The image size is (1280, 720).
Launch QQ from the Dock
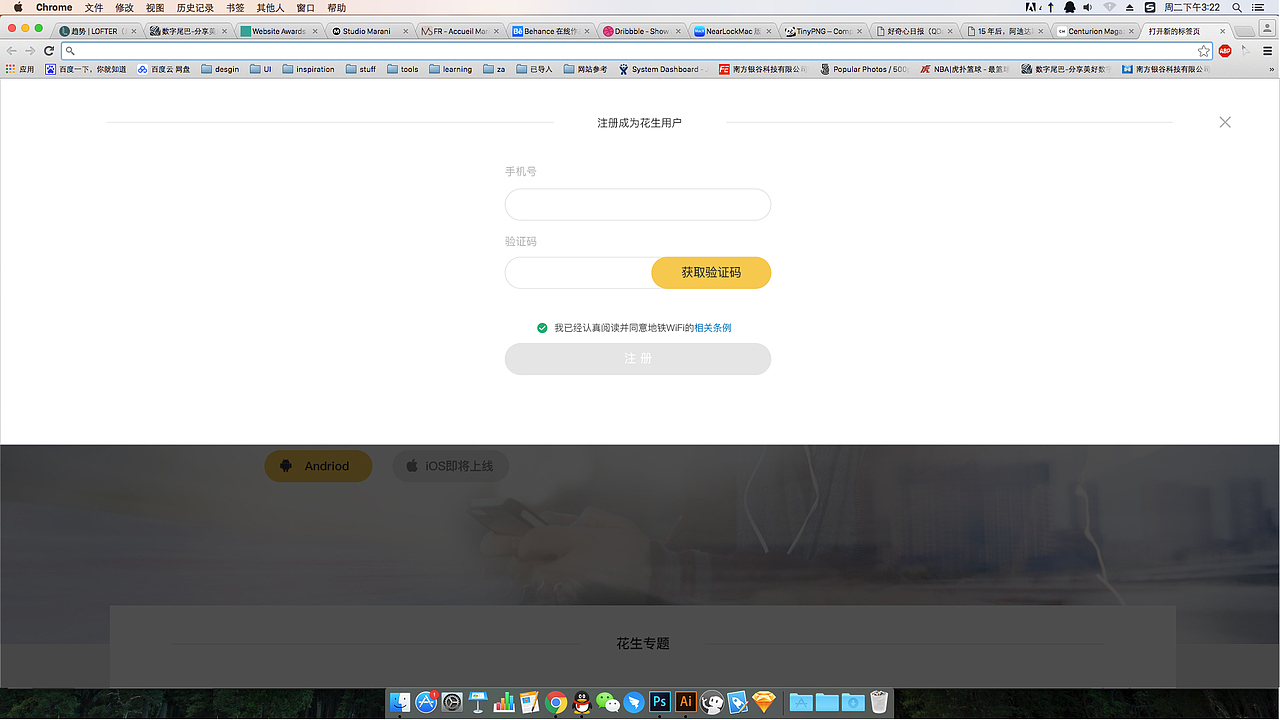(x=580, y=702)
